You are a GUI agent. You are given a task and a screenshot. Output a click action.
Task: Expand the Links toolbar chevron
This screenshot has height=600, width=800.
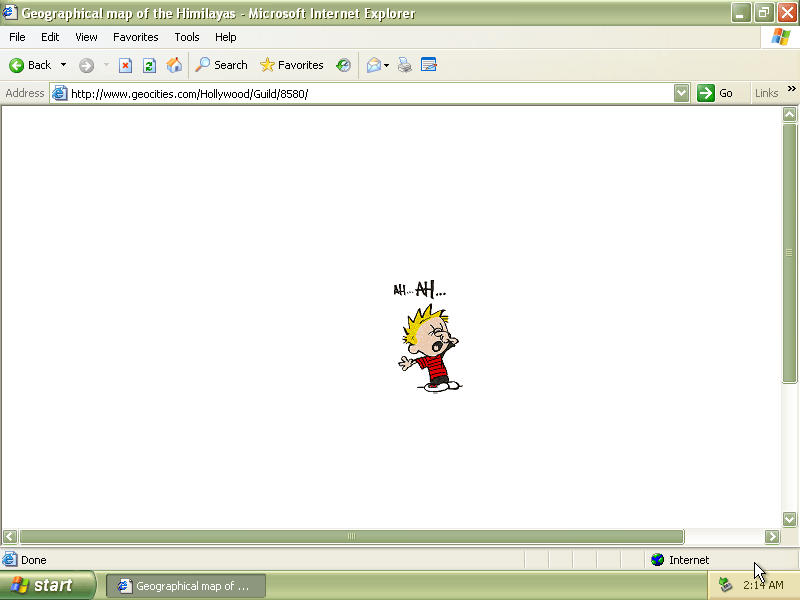[x=792, y=90]
